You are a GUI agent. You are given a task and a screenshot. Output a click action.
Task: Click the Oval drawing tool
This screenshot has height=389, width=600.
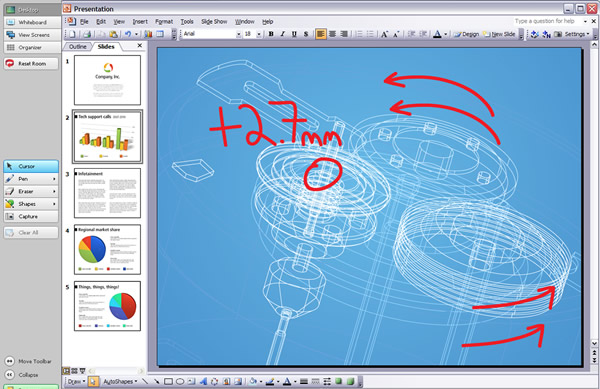[180, 381]
